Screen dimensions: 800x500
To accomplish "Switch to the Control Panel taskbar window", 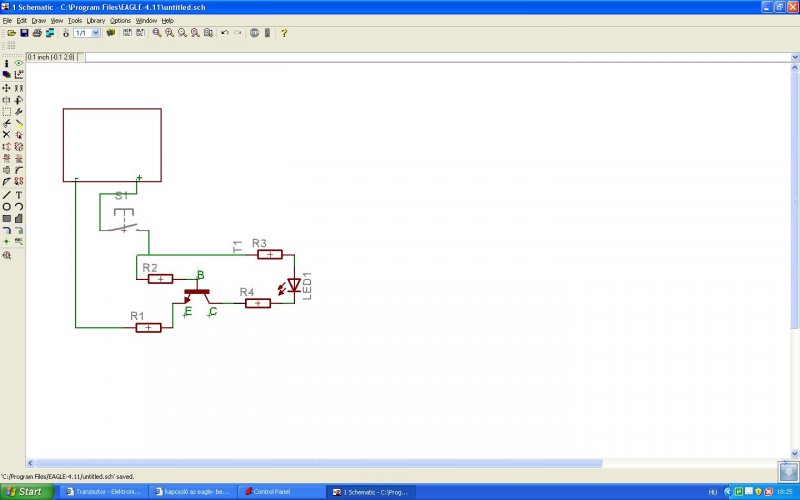I will pos(281,492).
